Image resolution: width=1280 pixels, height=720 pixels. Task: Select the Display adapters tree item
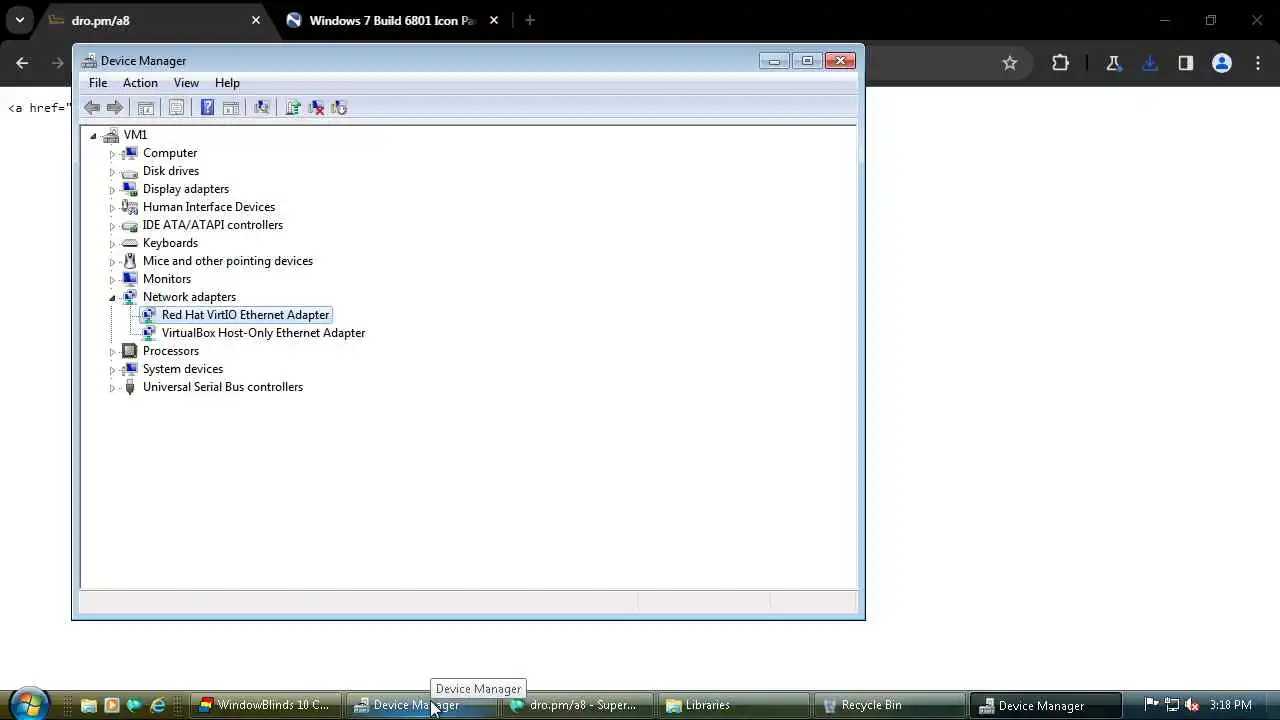click(x=186, y=189)
